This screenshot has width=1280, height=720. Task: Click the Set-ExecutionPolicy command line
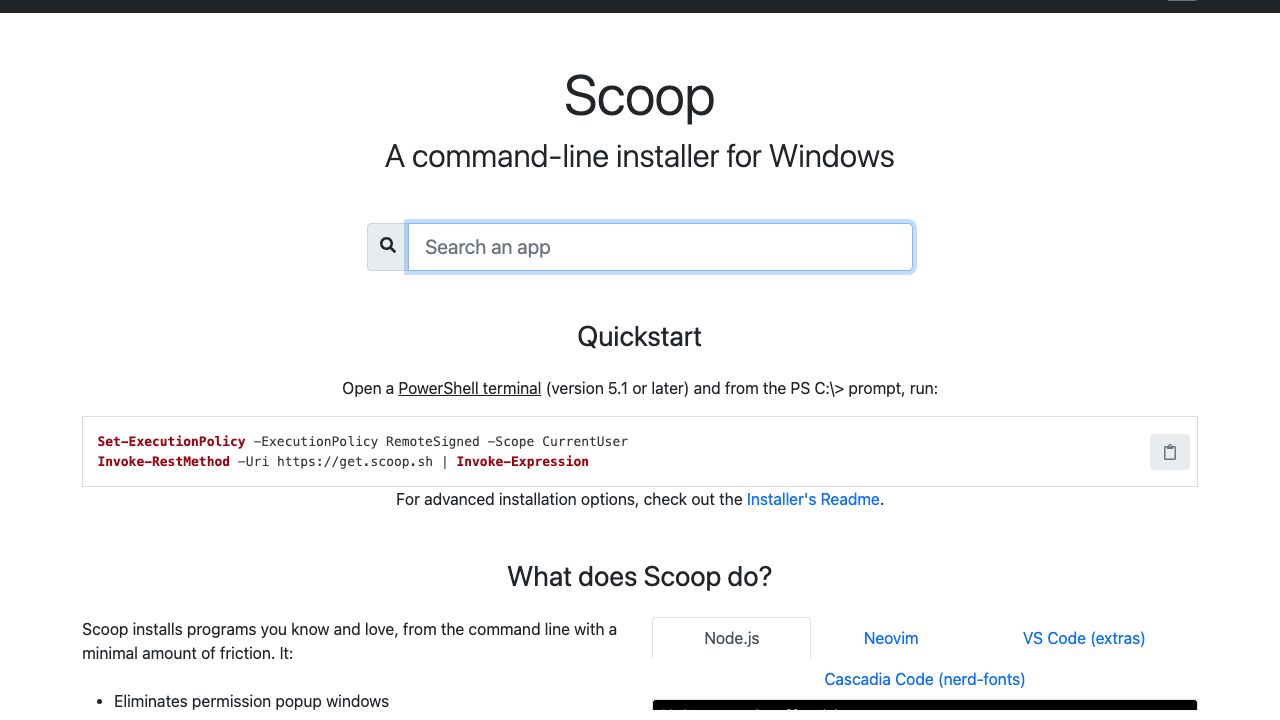click(x=362, y=441)
